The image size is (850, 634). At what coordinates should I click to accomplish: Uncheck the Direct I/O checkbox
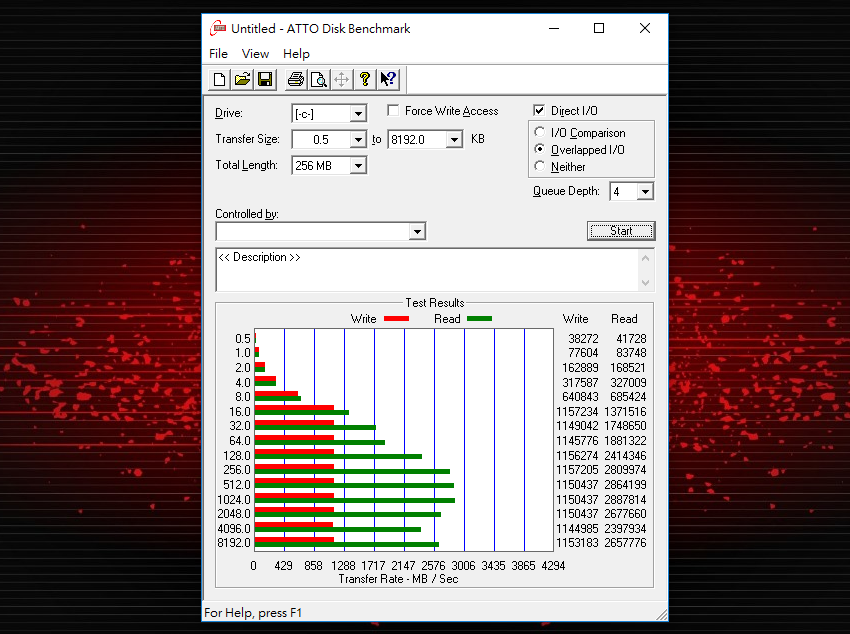click(540, 111)
